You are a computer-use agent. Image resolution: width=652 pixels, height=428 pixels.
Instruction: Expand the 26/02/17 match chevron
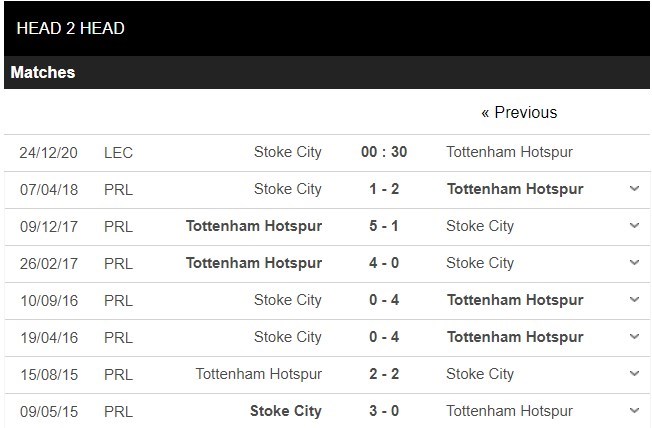(x=634, y=263)
